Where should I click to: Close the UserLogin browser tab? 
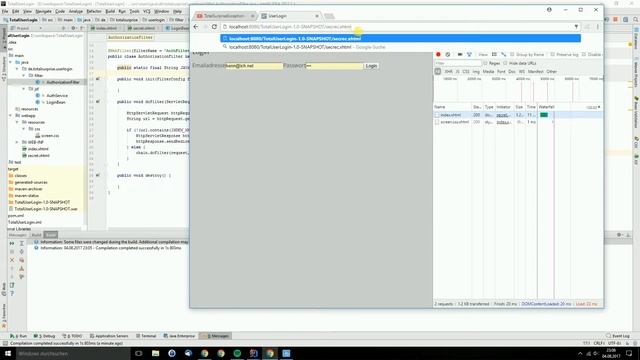[317, 16]
